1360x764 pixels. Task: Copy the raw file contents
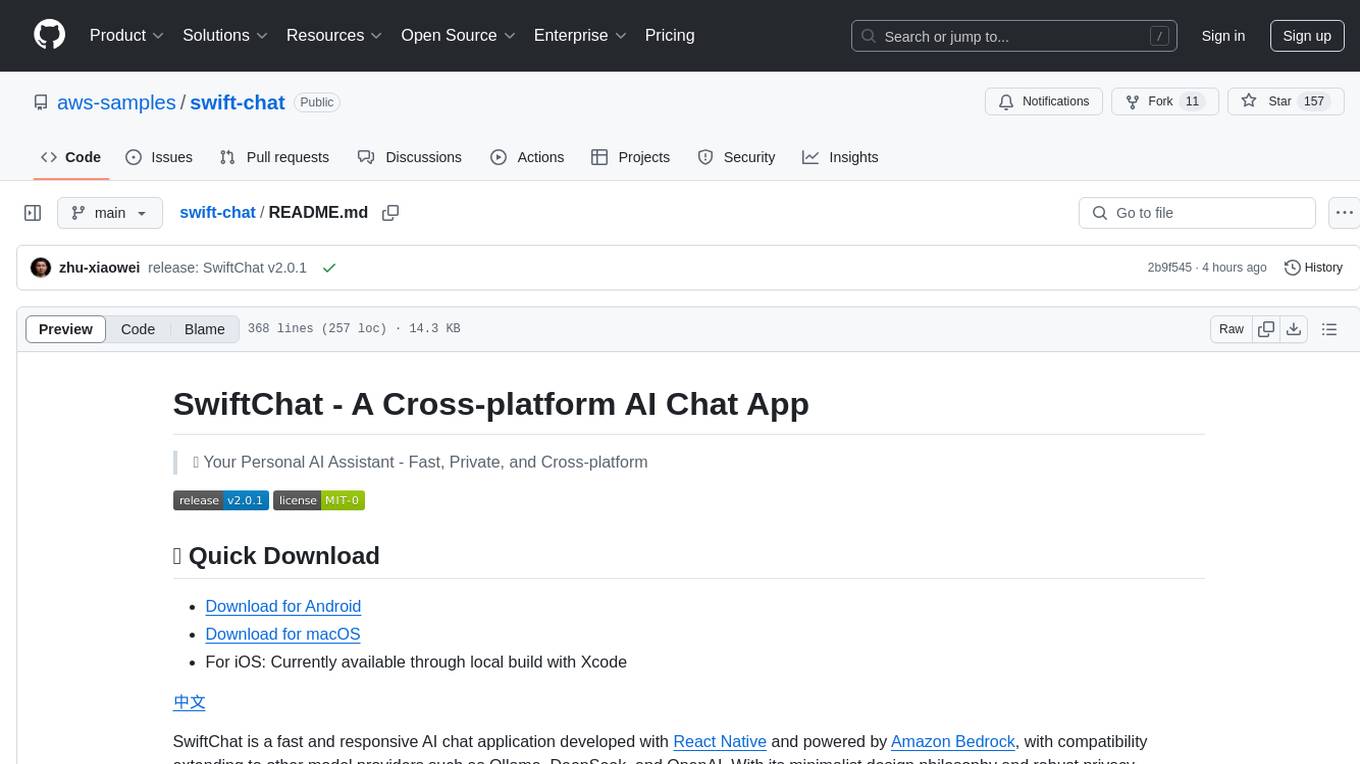pos(1266,329)
